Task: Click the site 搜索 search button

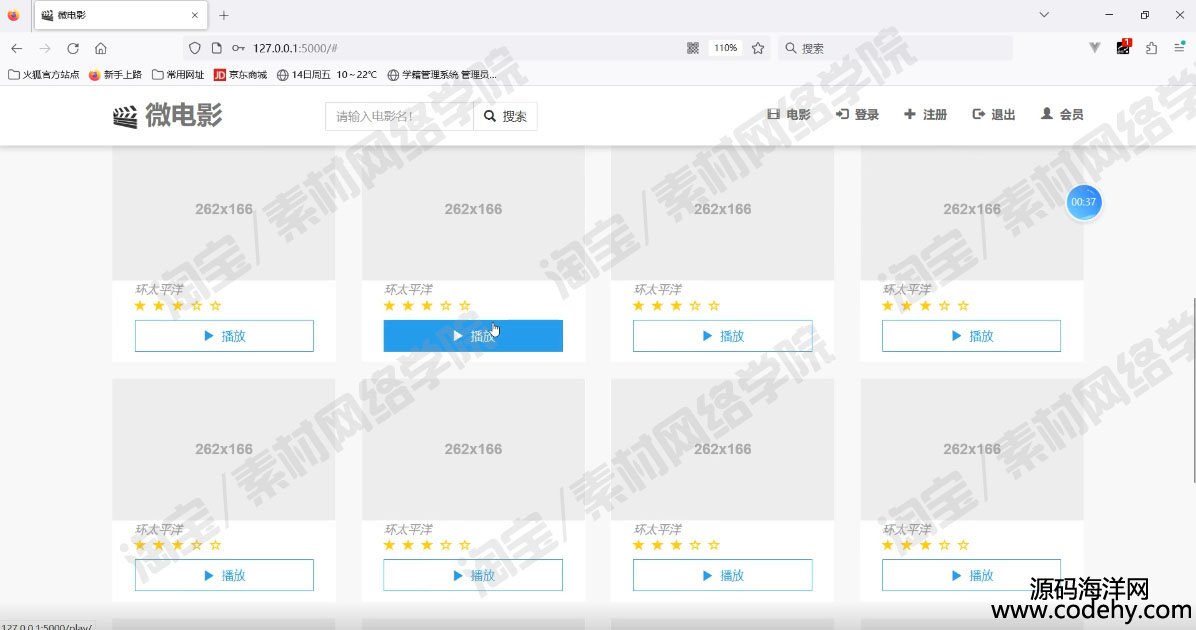Action: tap(505, 116)
